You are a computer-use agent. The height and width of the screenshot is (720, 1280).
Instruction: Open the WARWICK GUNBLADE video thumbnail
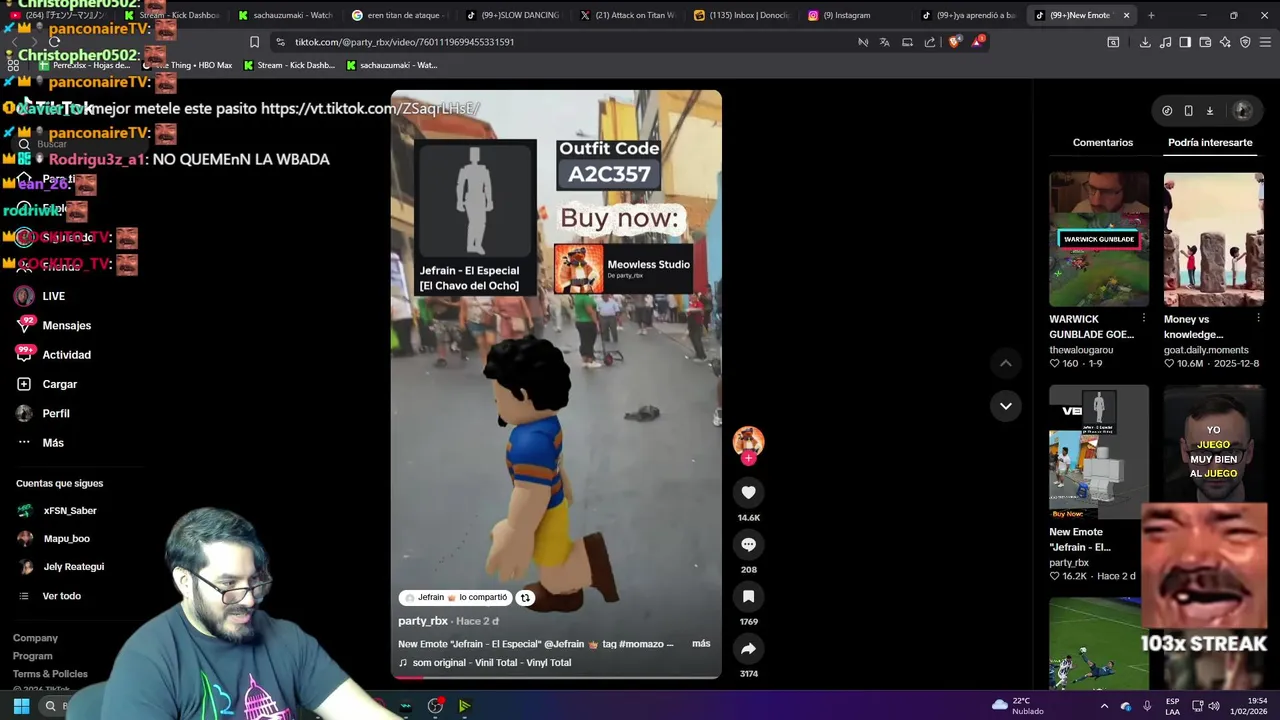[1099, 239]
